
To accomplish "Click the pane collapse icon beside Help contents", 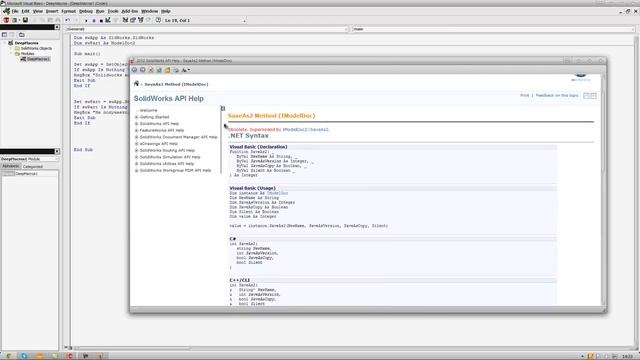I will pos(223,108).
